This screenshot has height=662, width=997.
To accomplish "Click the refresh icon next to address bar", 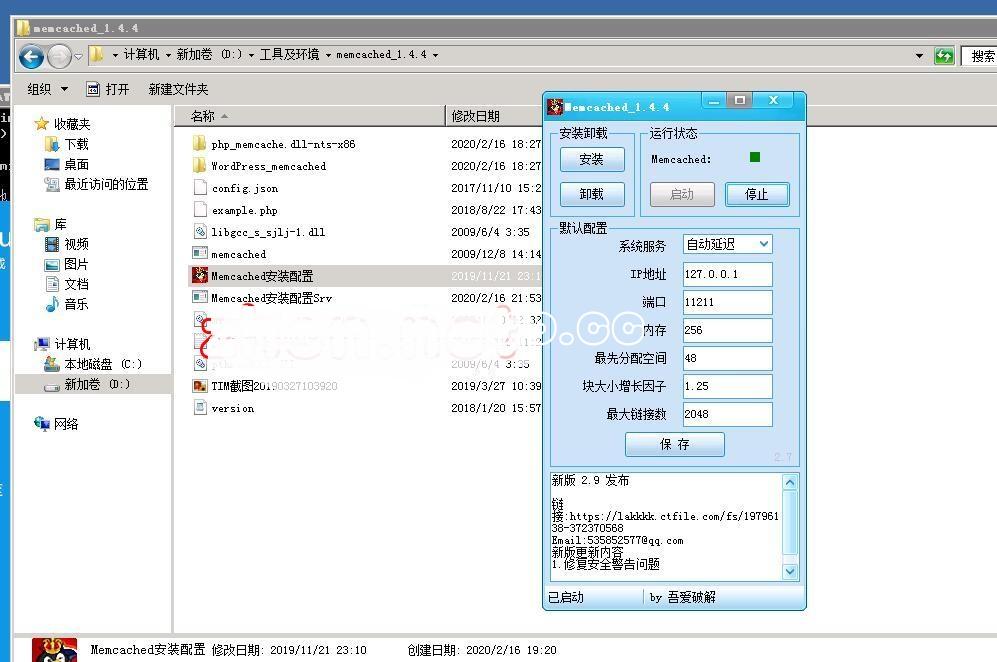I will (x=944, y=56).
